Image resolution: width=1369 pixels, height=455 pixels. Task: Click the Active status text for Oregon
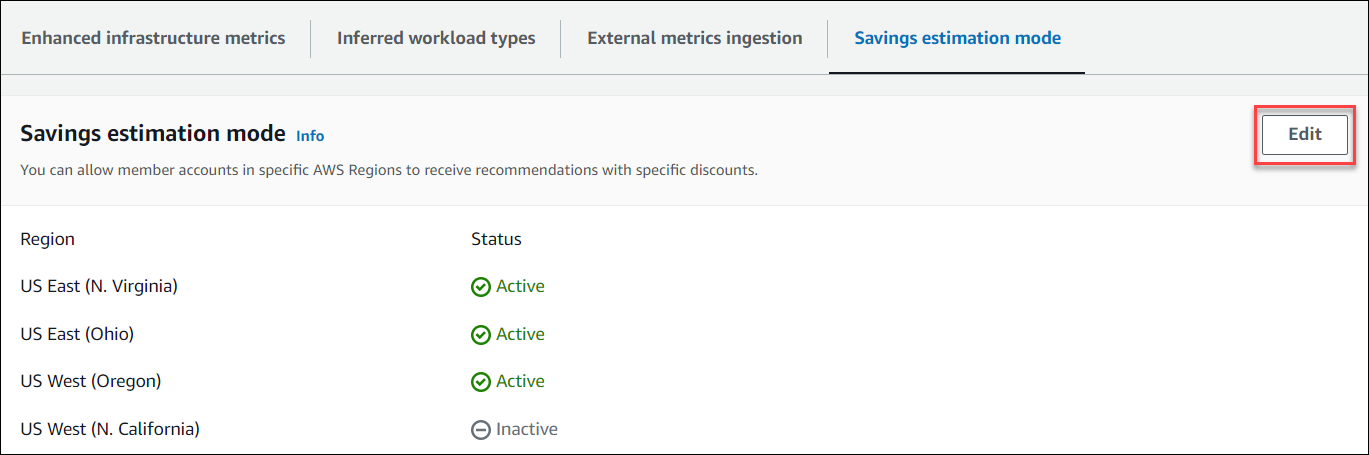(x=520, y=381)
